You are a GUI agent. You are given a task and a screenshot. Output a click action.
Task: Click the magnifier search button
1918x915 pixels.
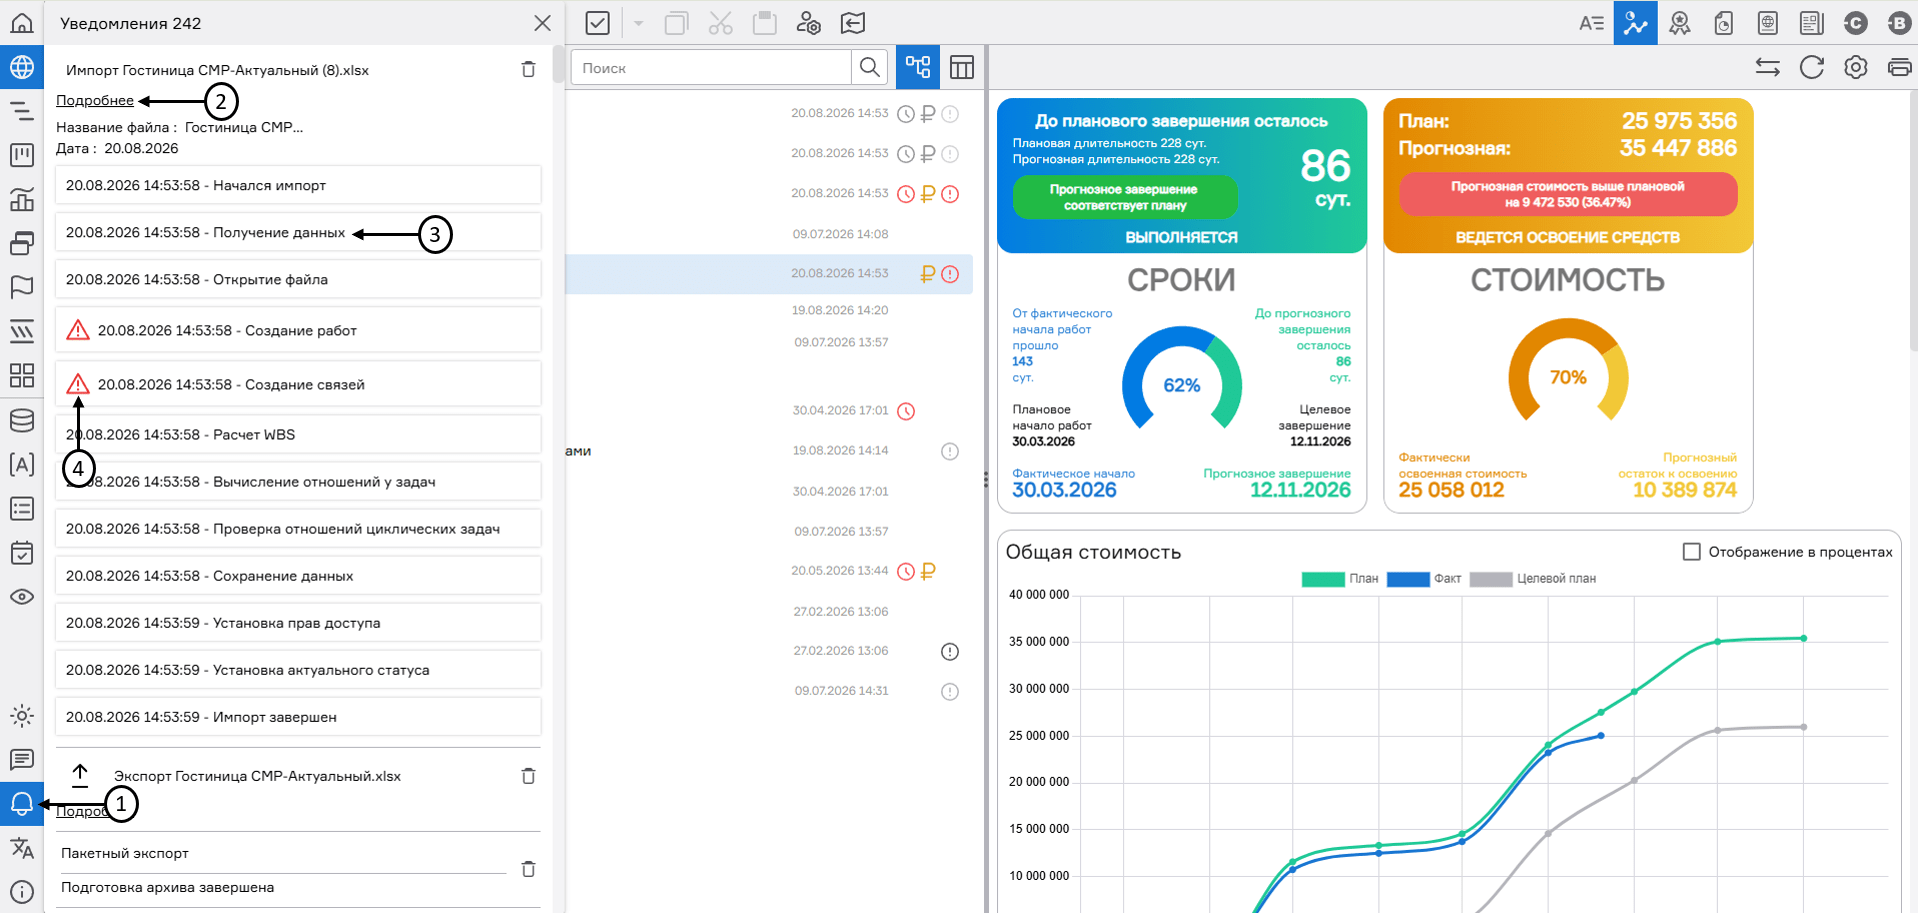click(x=870, y=68)
